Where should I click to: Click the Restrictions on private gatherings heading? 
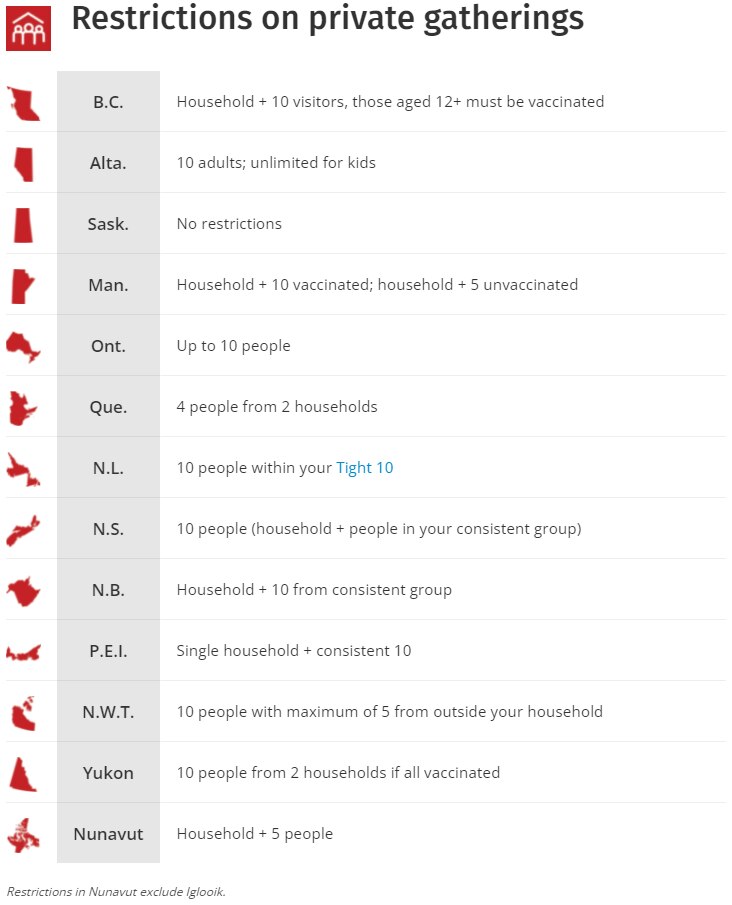327,19
